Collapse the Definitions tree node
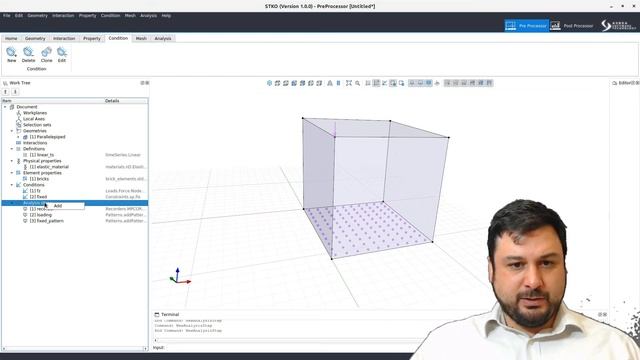Viewport: 640px width, 360px height. 12,149
